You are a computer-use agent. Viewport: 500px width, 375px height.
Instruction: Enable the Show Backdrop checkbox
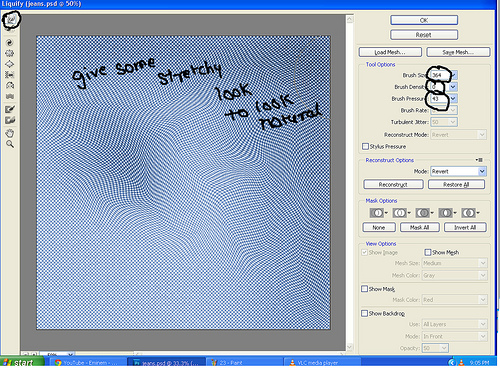point(365,313)
